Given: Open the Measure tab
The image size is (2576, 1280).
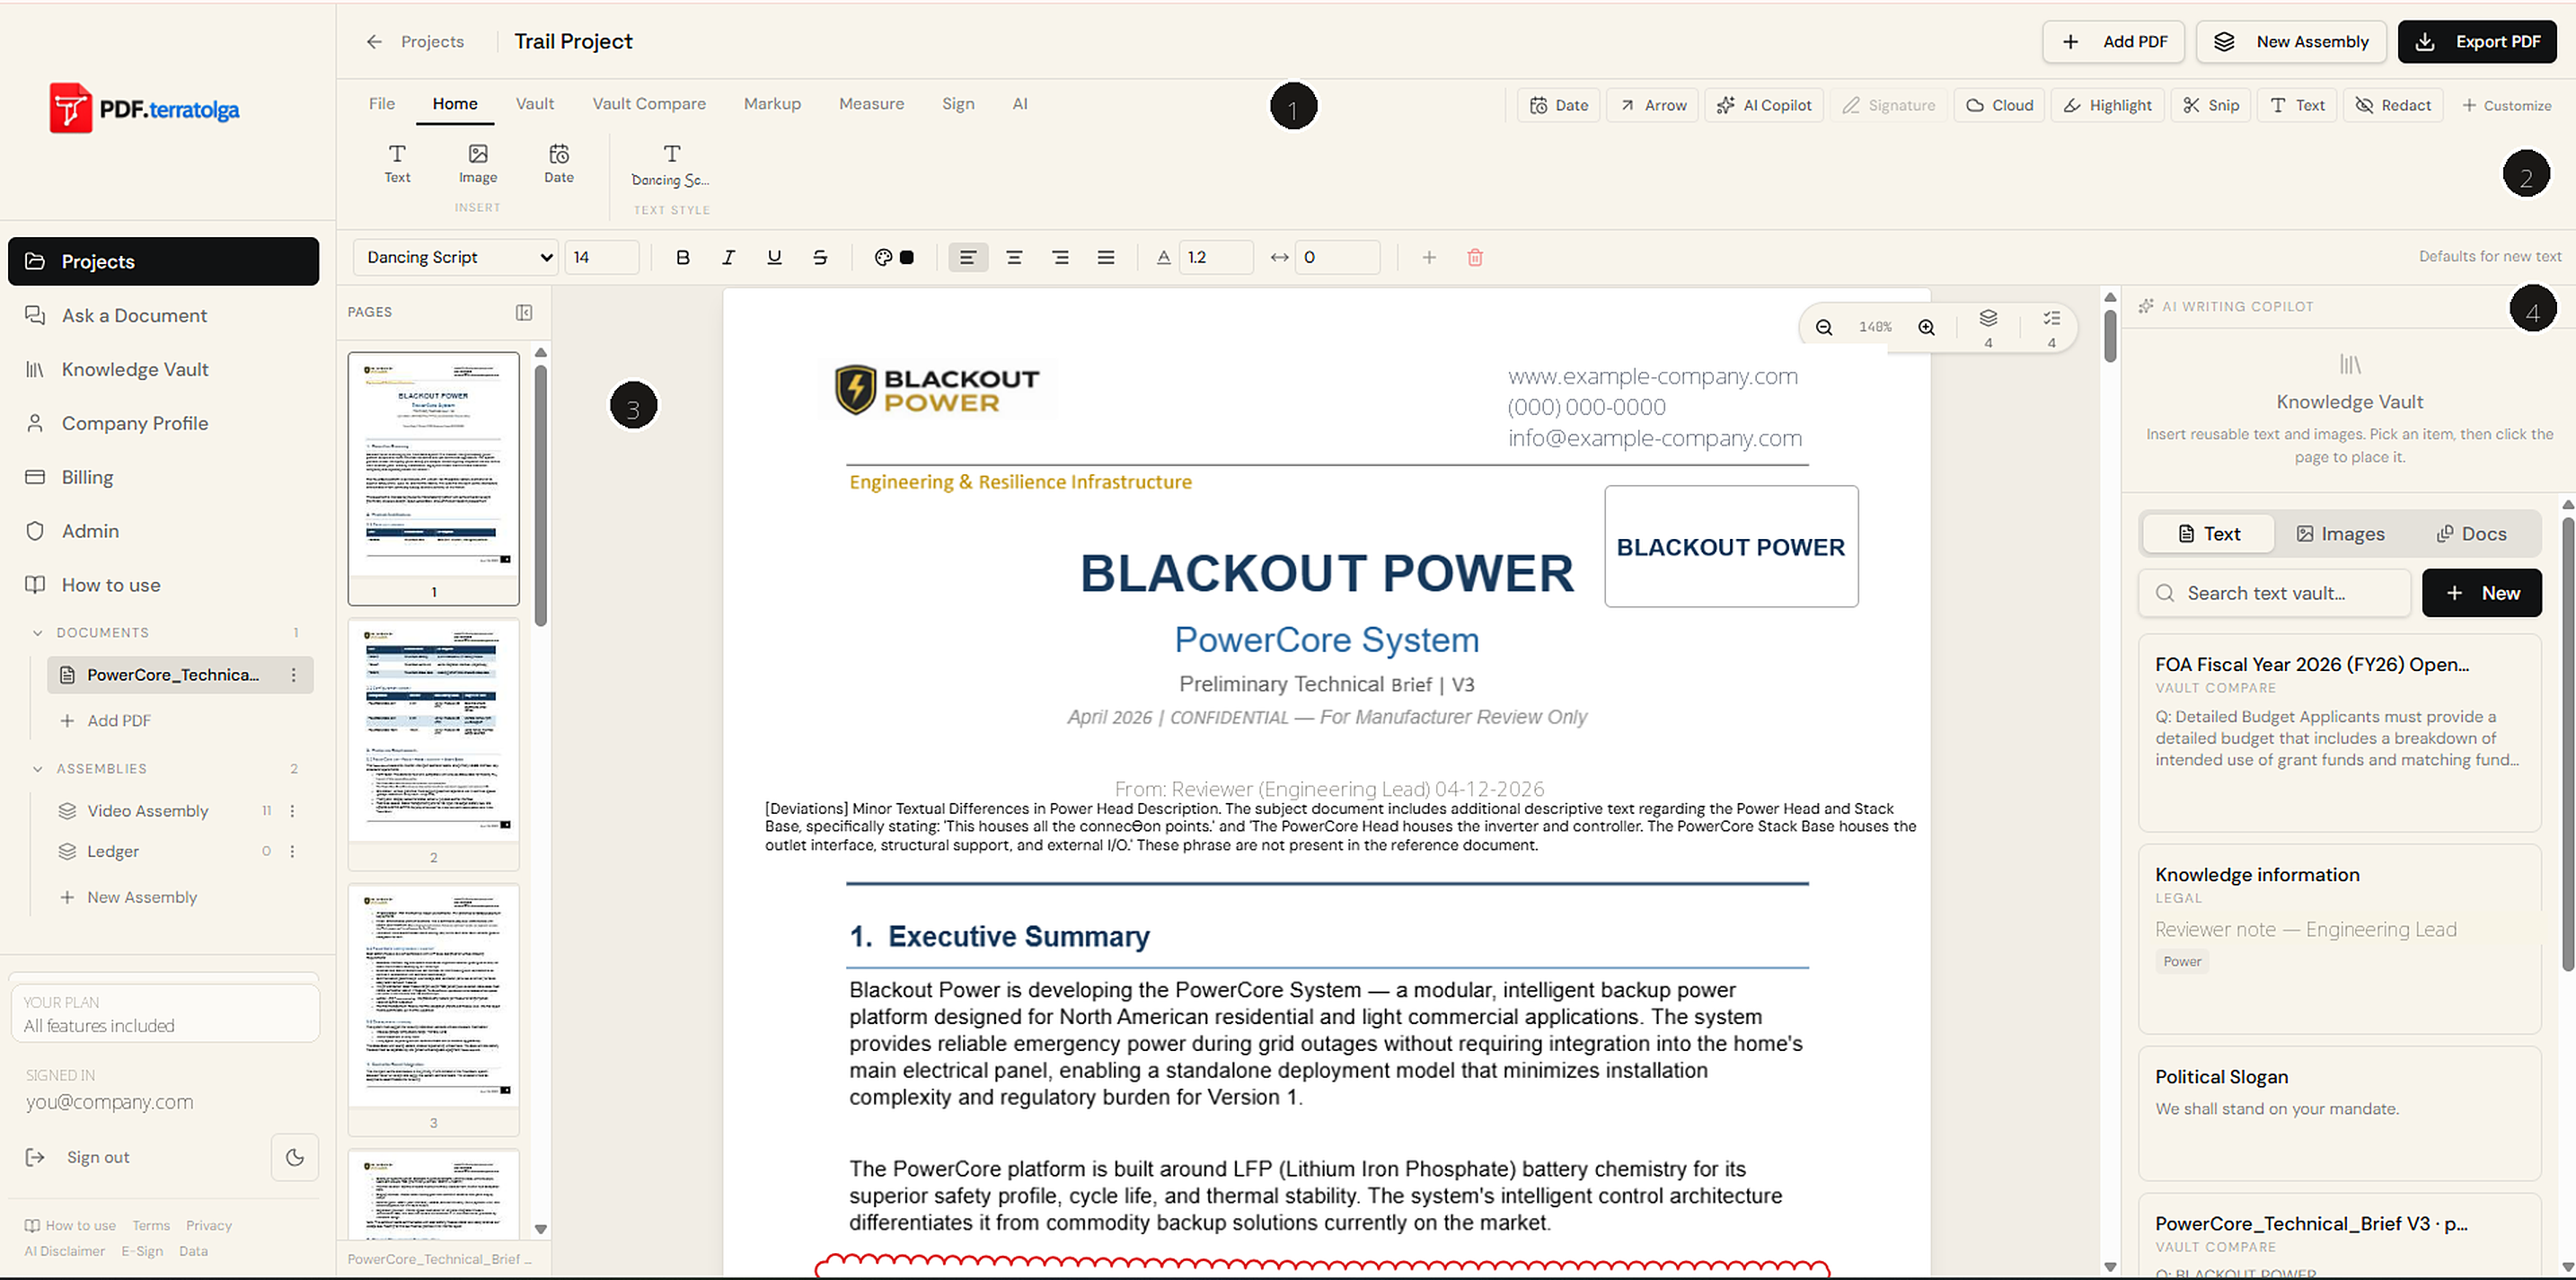Looking at the screenshot, I should [x=871, y=104].
